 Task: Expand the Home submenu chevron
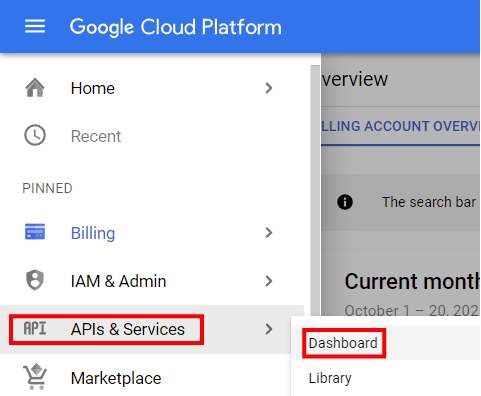click(269, 88)
